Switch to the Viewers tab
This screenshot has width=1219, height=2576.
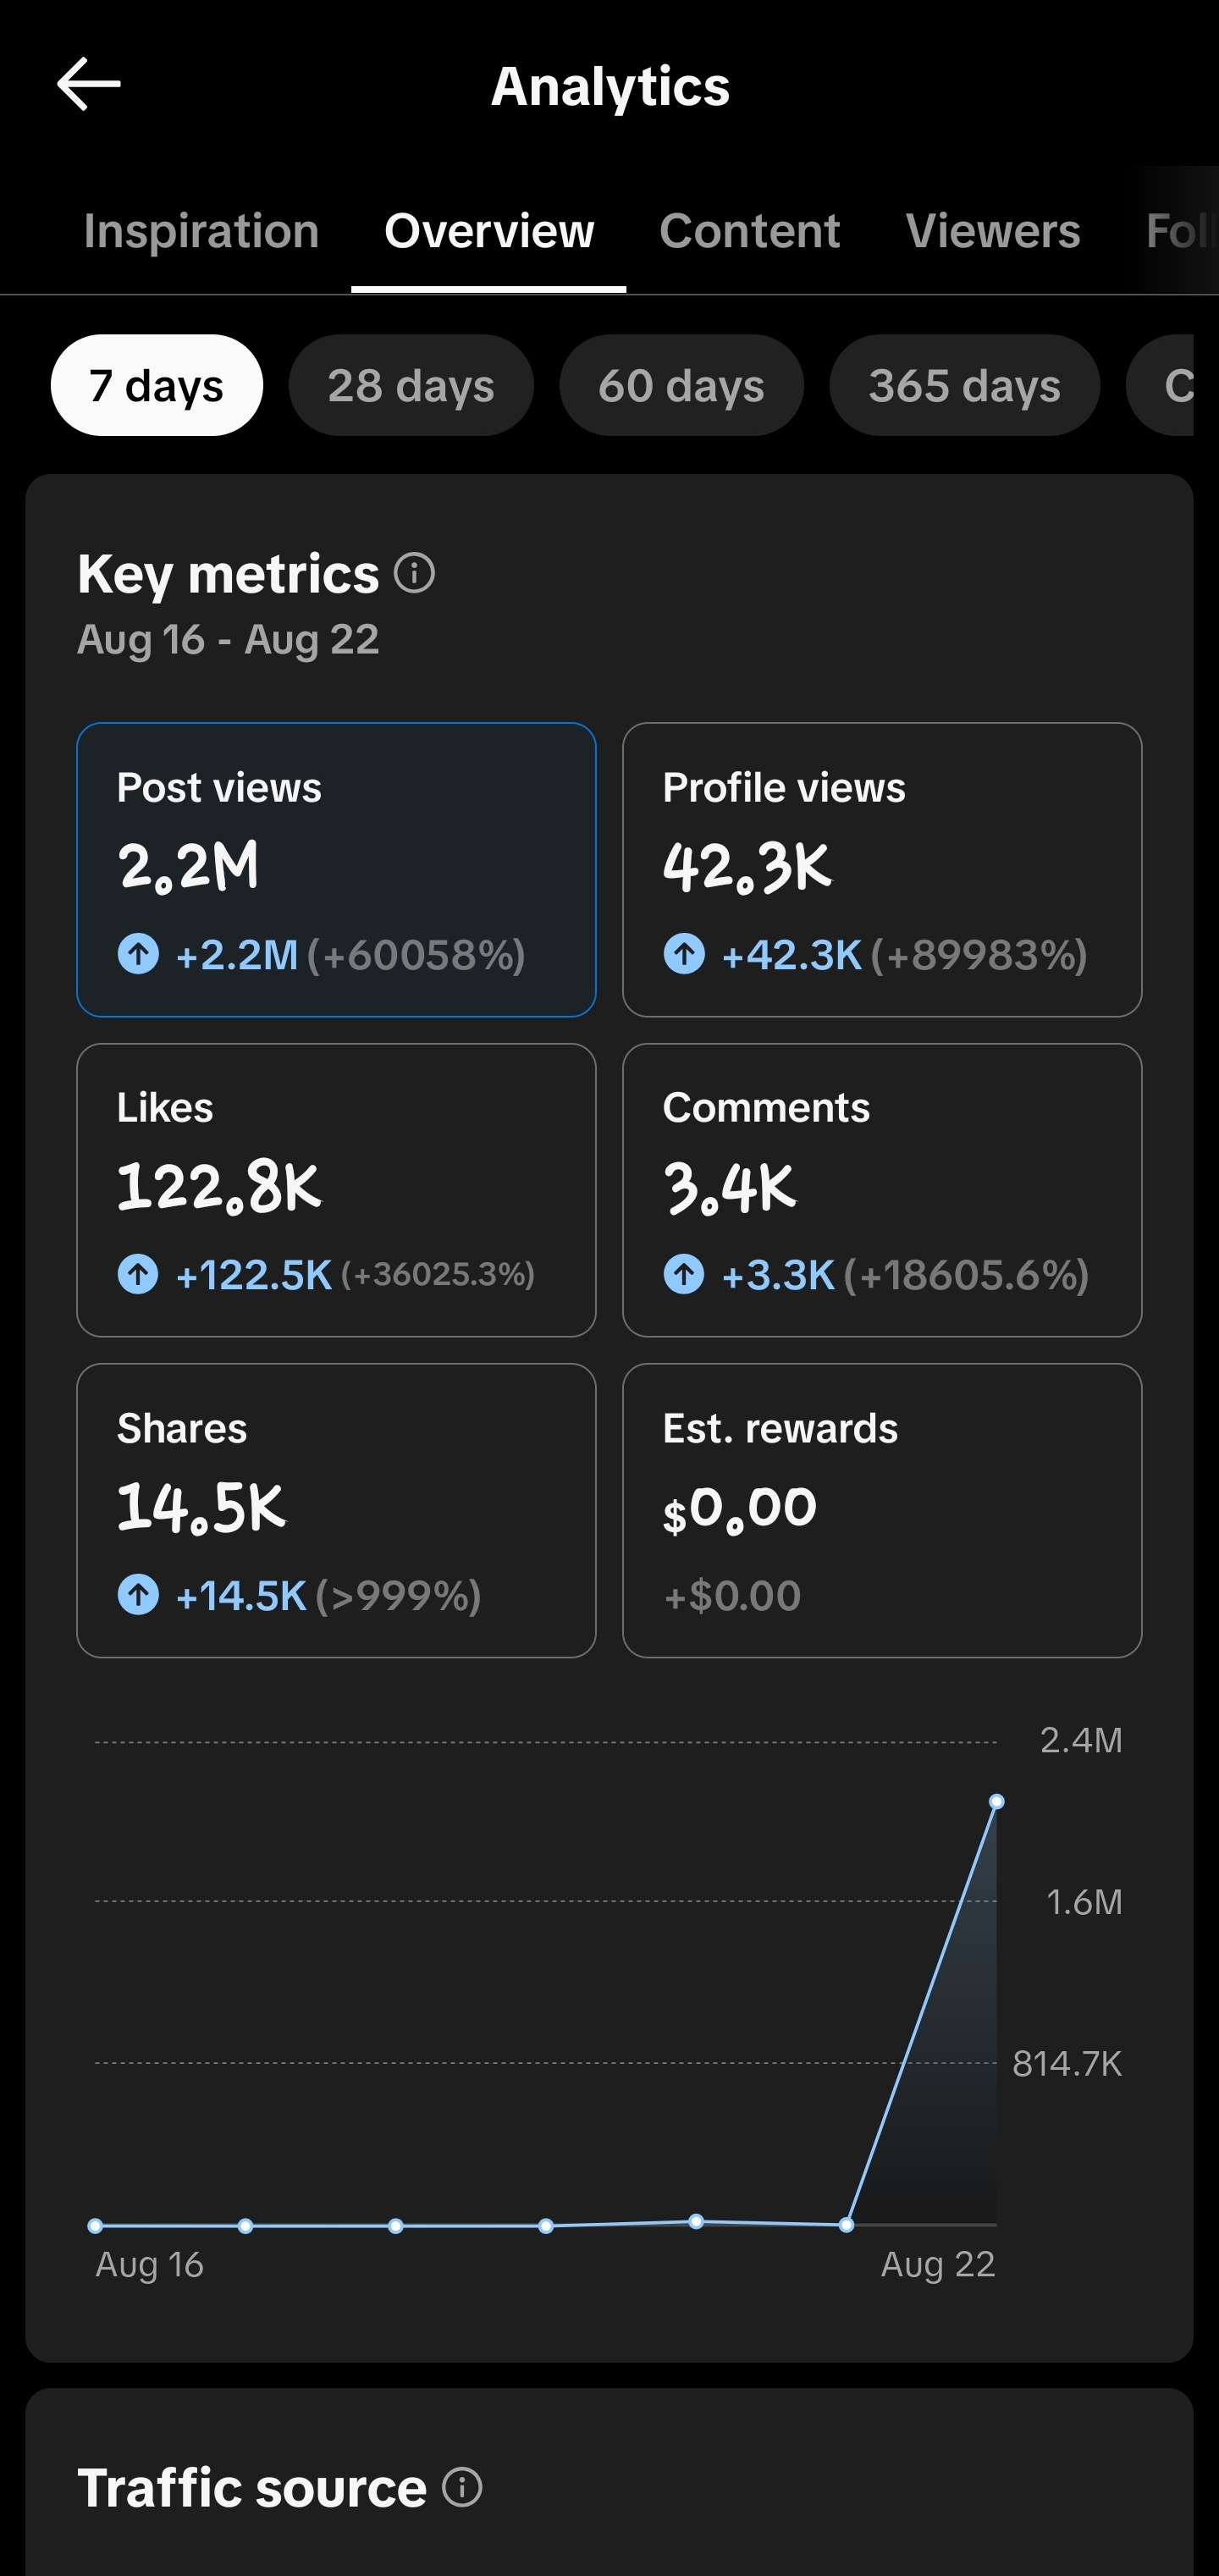tap(993, 231)
